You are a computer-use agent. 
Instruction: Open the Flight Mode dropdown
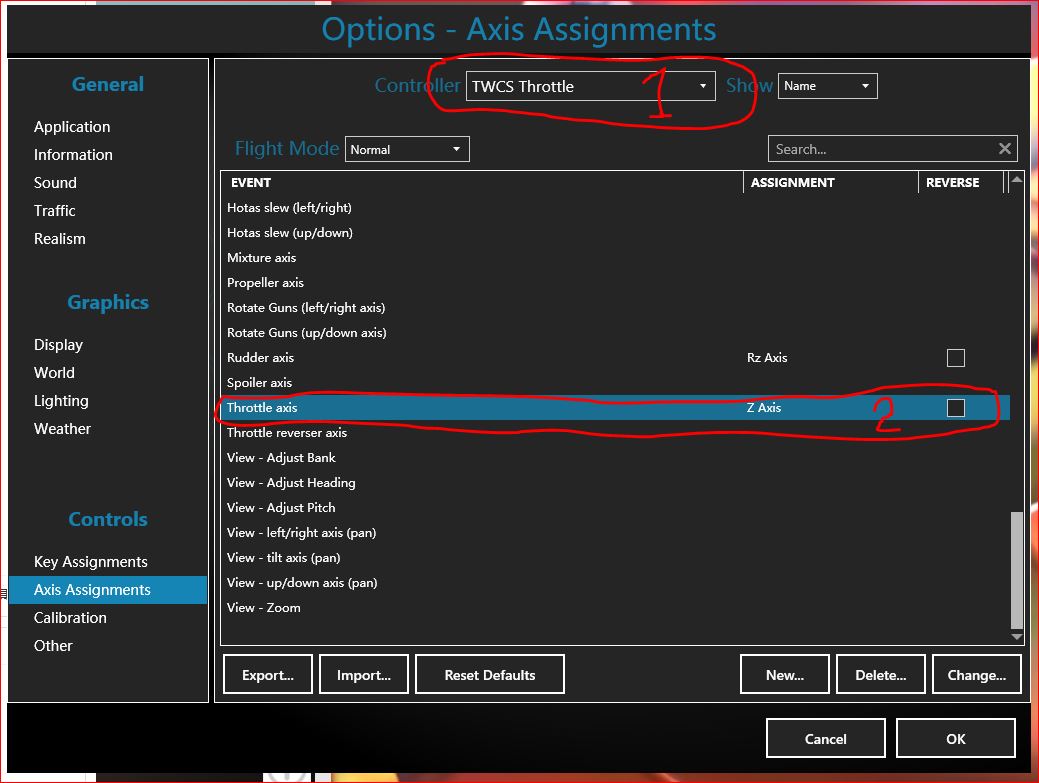tap(407, 149)
